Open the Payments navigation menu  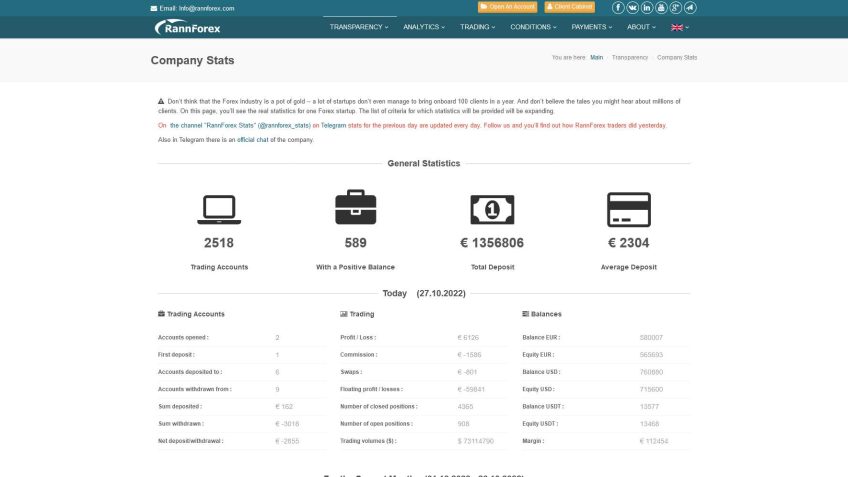[591, 27]
